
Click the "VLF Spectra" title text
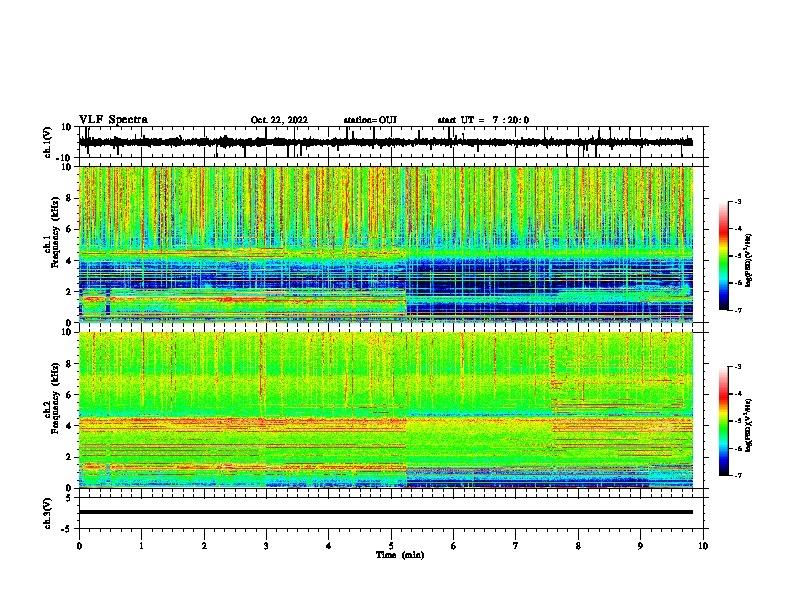point(113,120)
